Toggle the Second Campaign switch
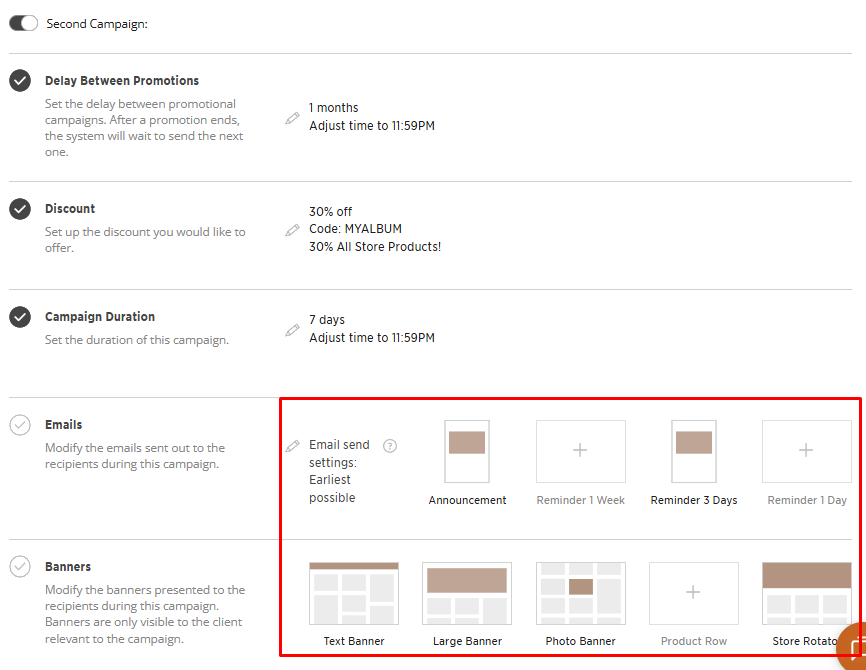Image resolution: width=866 pixels, height=670 pixels. (x=23, y=23)
